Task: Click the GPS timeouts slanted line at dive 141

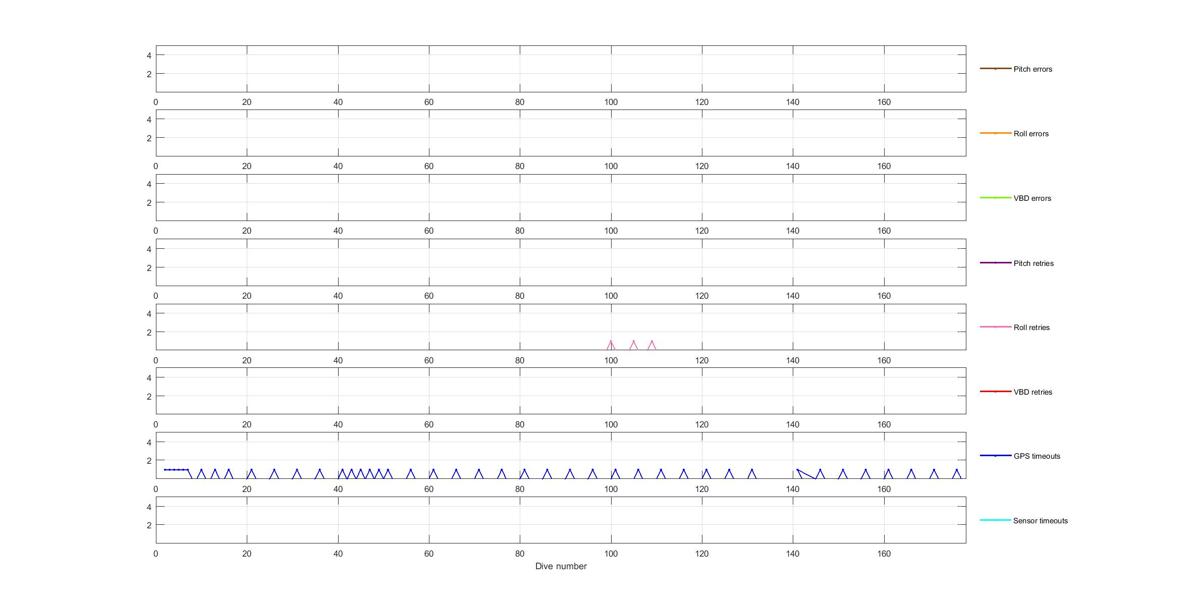Action: [805, 474]
